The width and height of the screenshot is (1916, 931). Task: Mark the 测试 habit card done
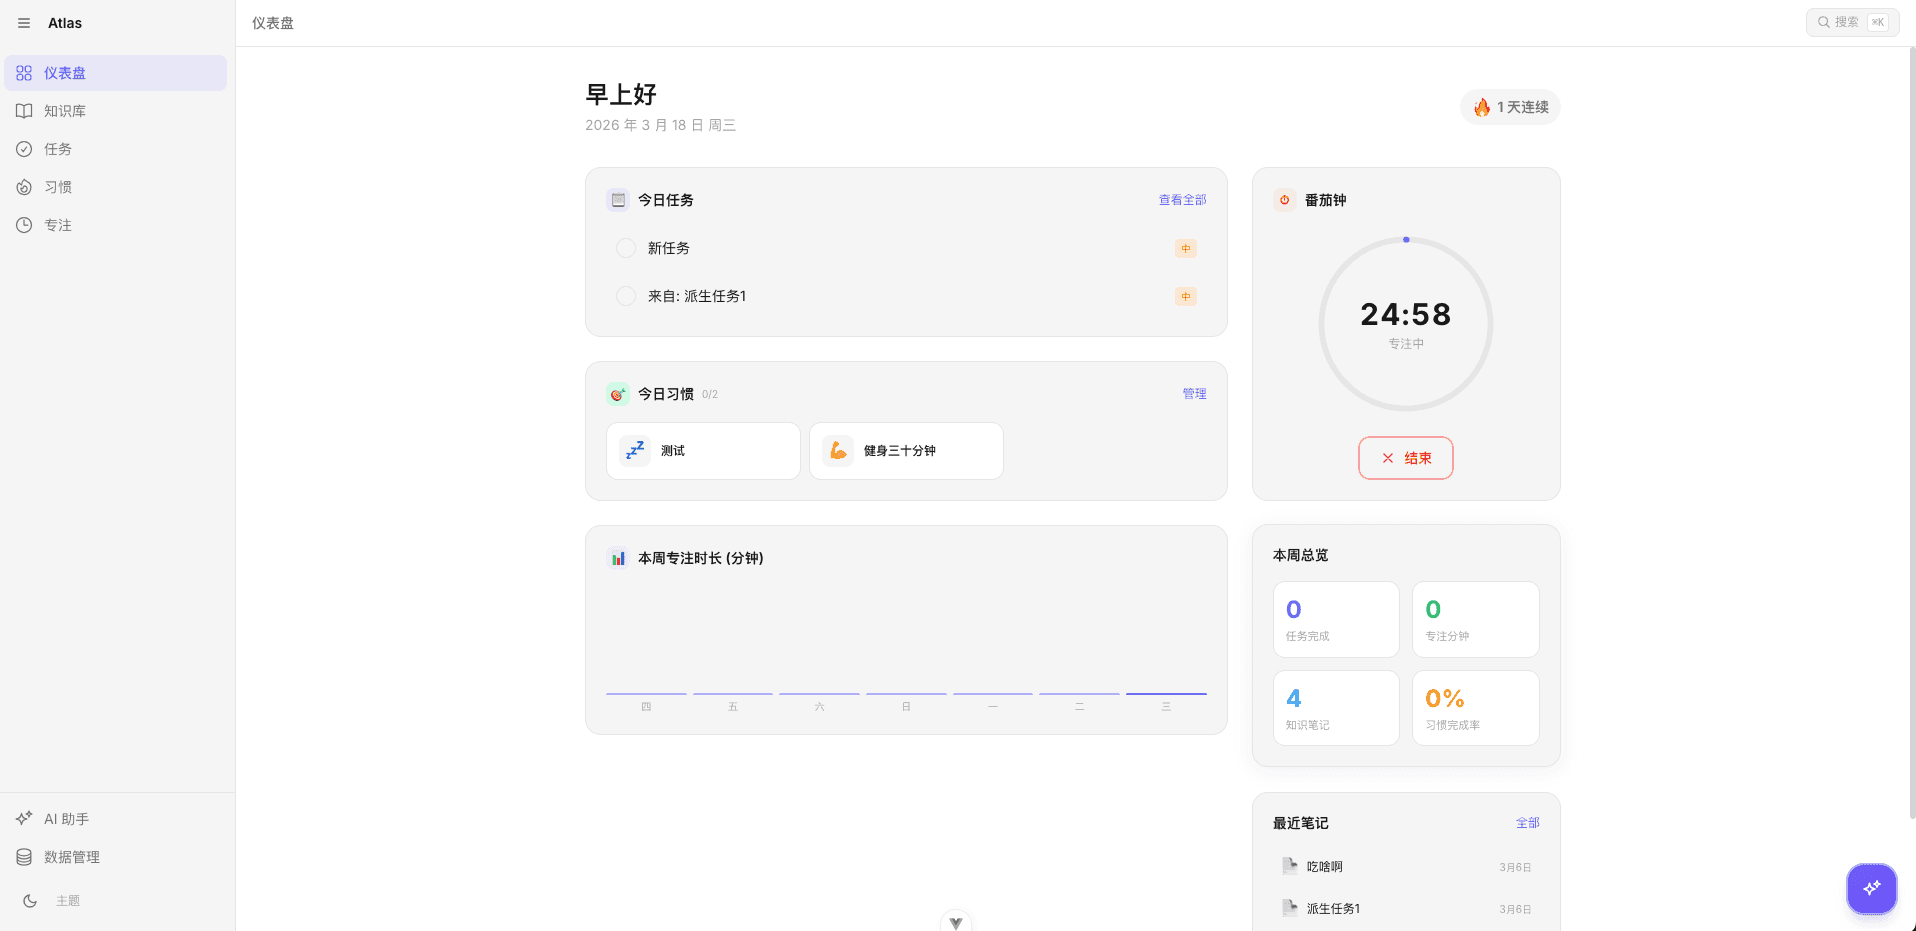click(703, 451)
